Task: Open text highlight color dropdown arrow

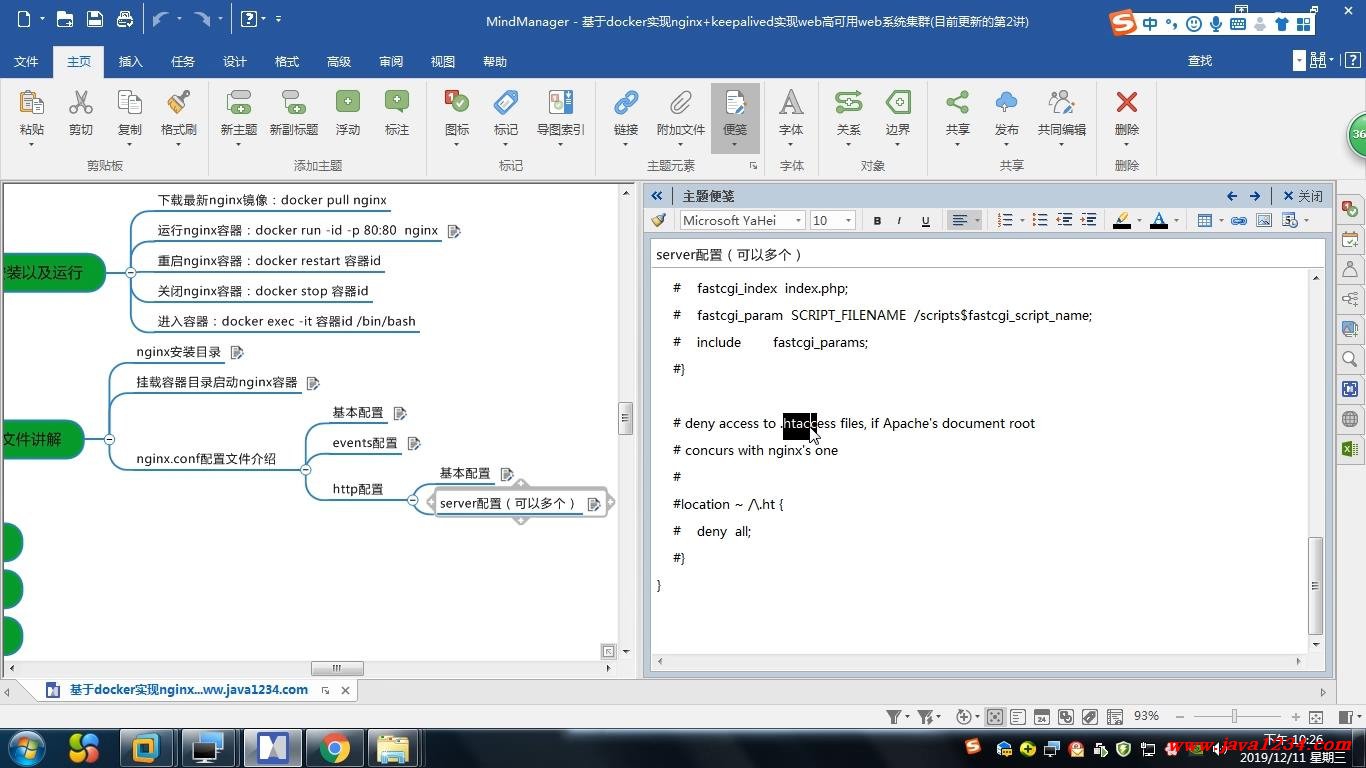Action: pyautogui.click(x=1139, y=221)
